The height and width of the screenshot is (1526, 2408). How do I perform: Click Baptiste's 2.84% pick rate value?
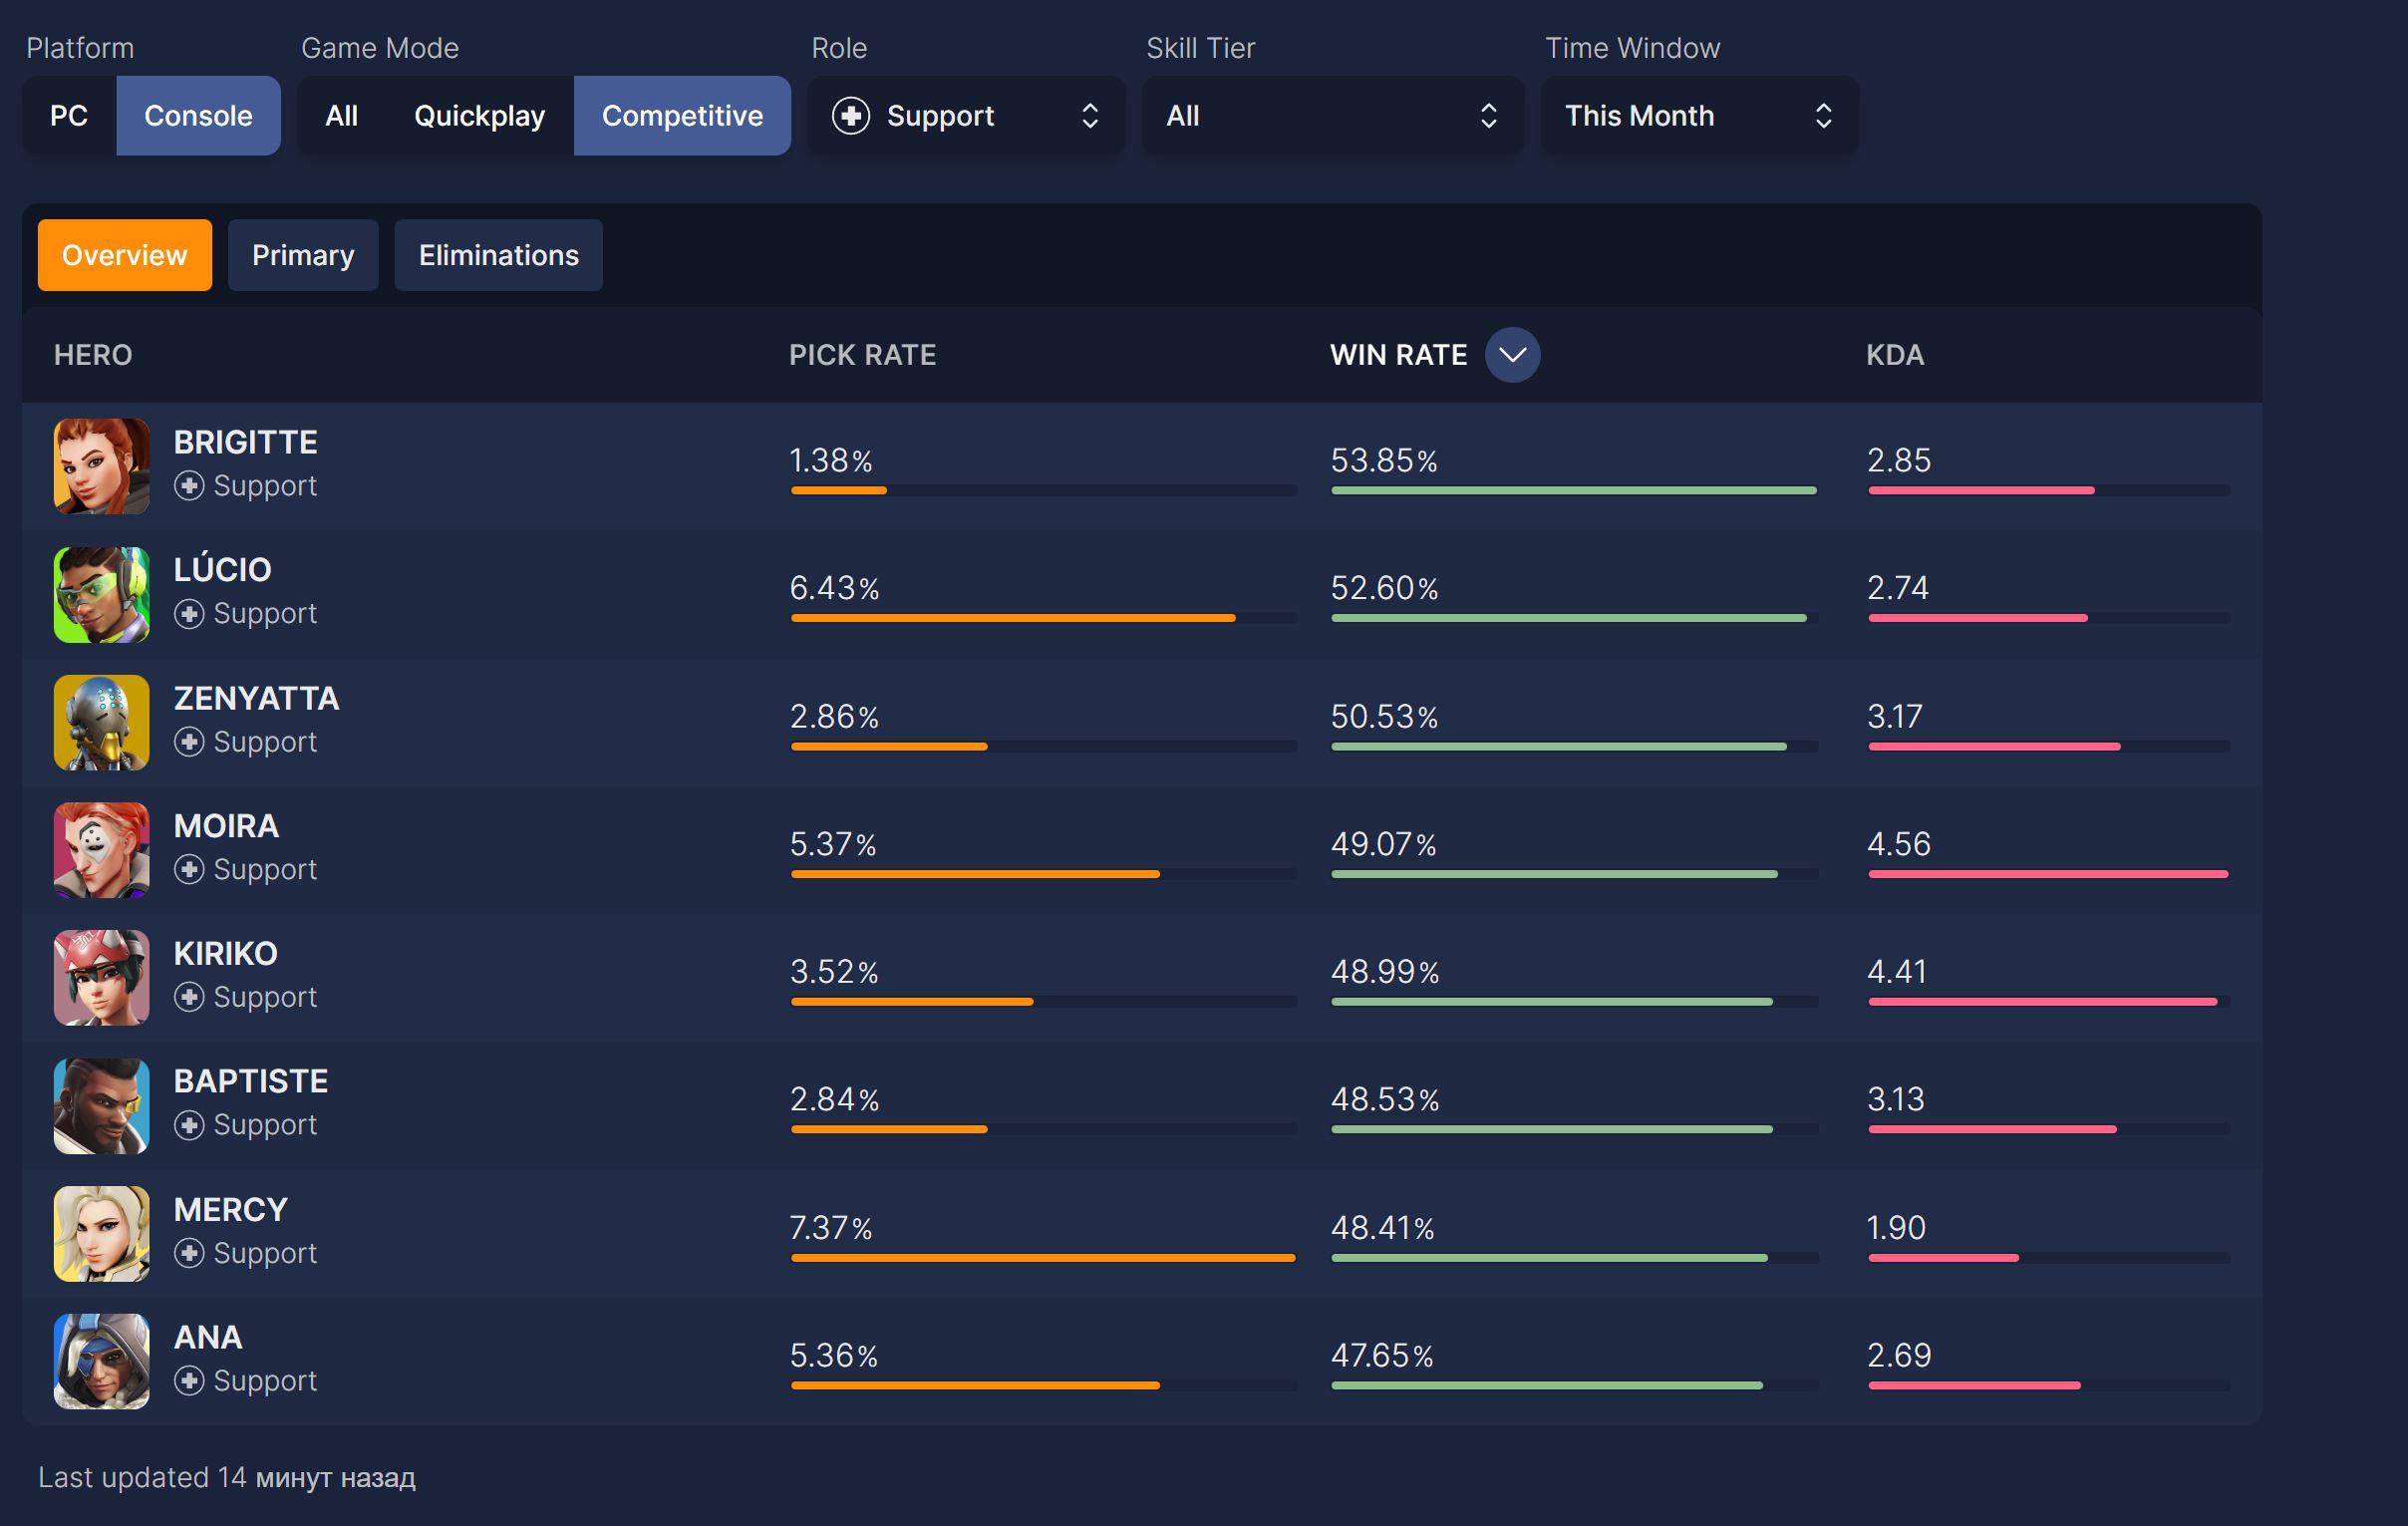click(835, 1099)
